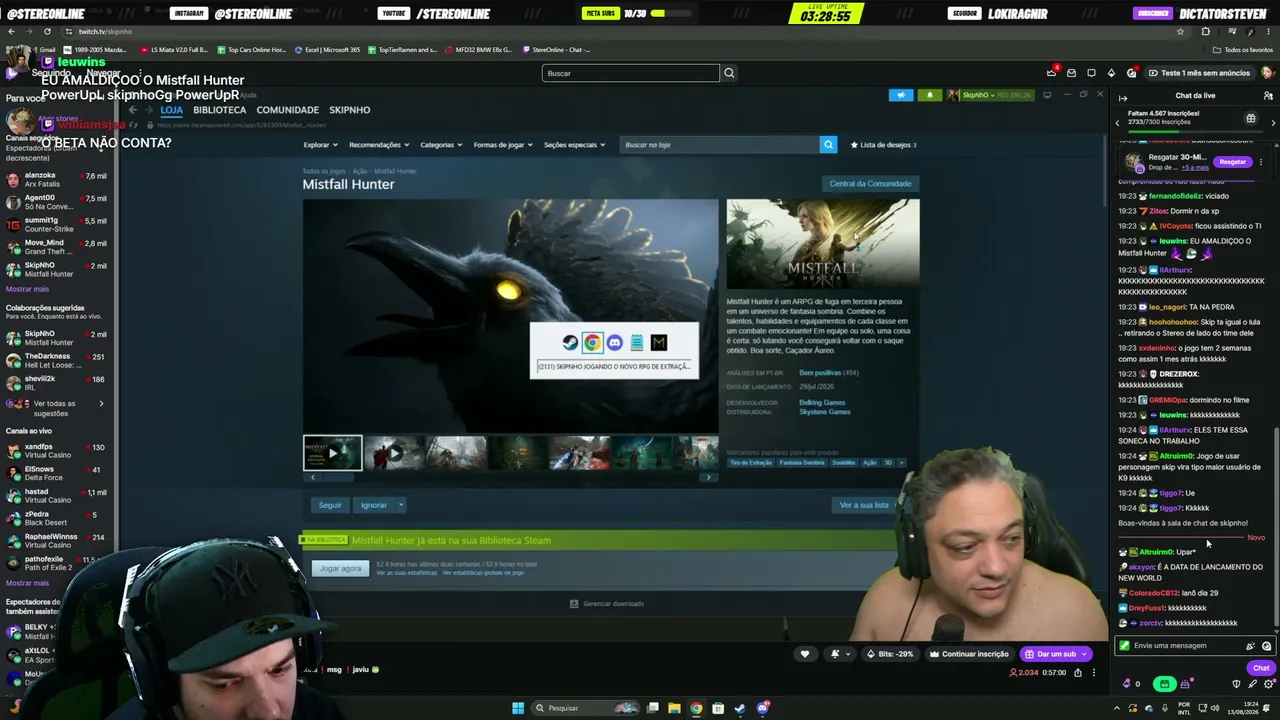The width and height of the screenshot is (1280, 720).
Task: Click Mostrar mais under followed channels
Action: (x=27, y=289)
